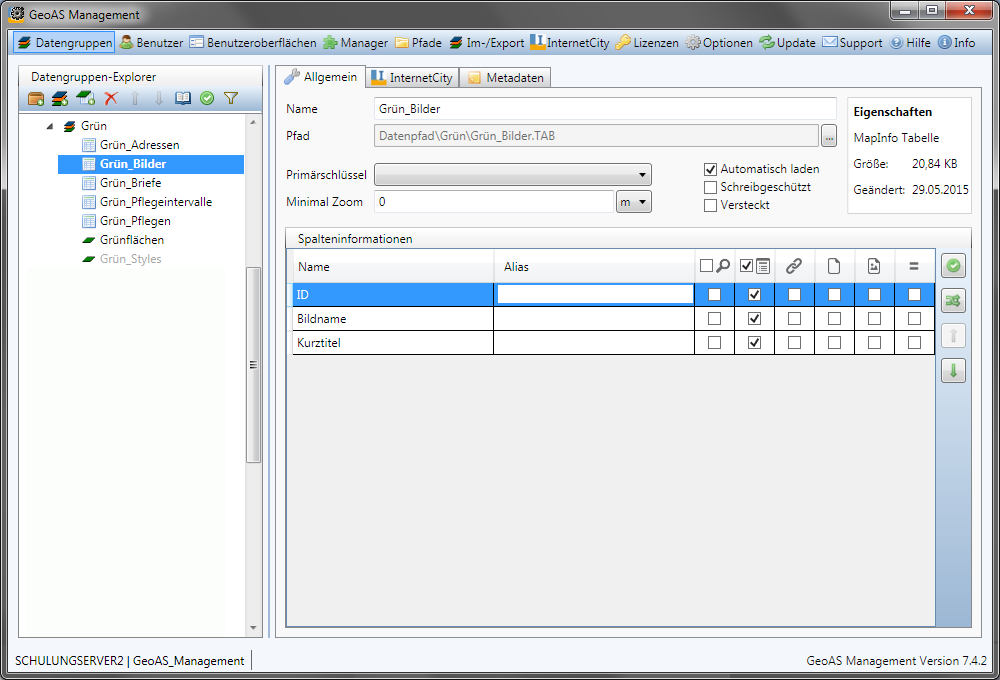1000x680 pixels.
Task: Click the add layer stack icon in explorer toolbar
Action: pyautogui.click(x=60, y=98)
